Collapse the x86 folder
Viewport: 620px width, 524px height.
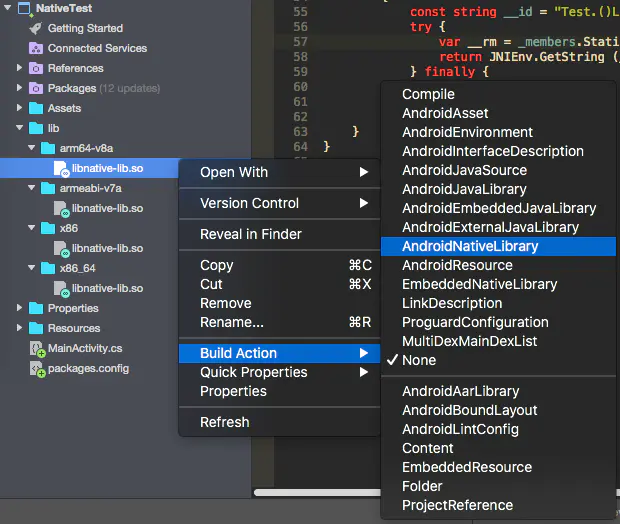pos(32,227)
